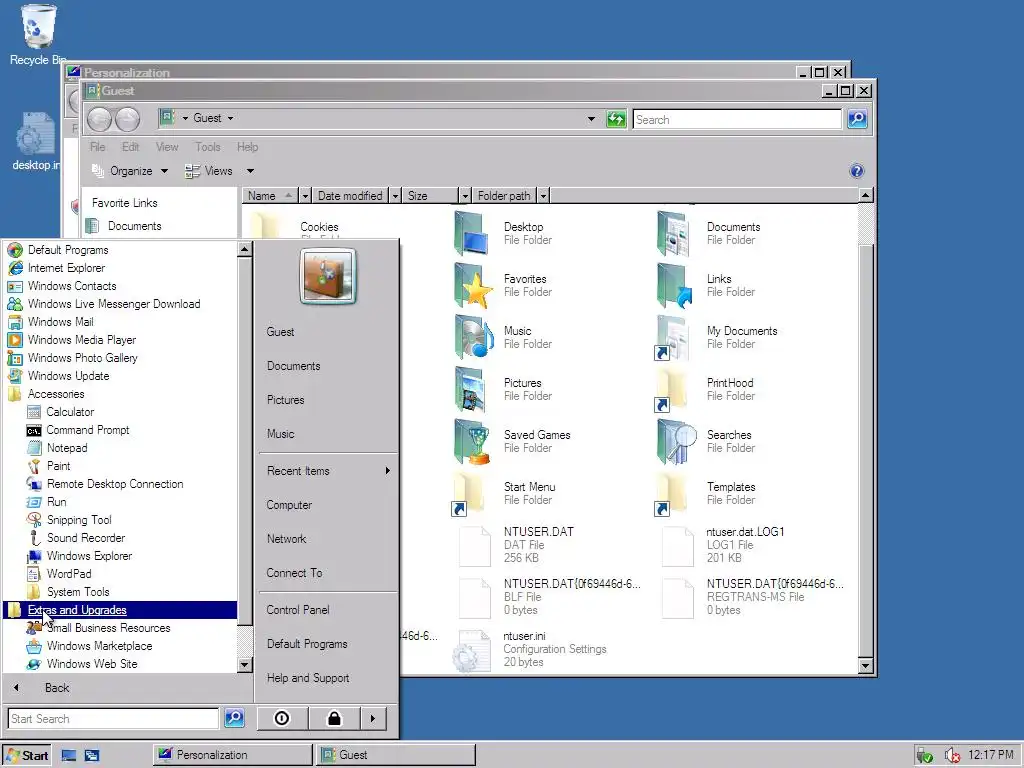This screenshot has width=1024, height=768.
Task: Open the Edit menu
Action: click(x=131, y=147)
